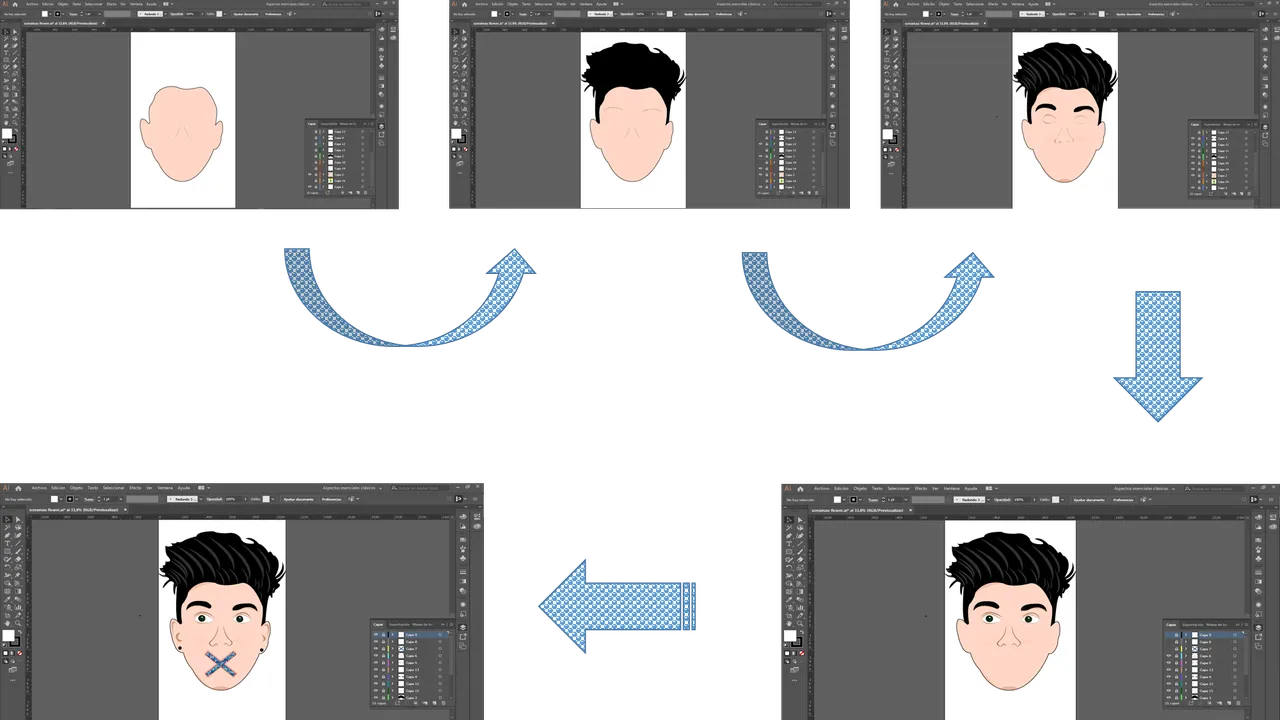Open Layers panel menu in taped-mouth window

pyautogui.click(x=451, y=624)
